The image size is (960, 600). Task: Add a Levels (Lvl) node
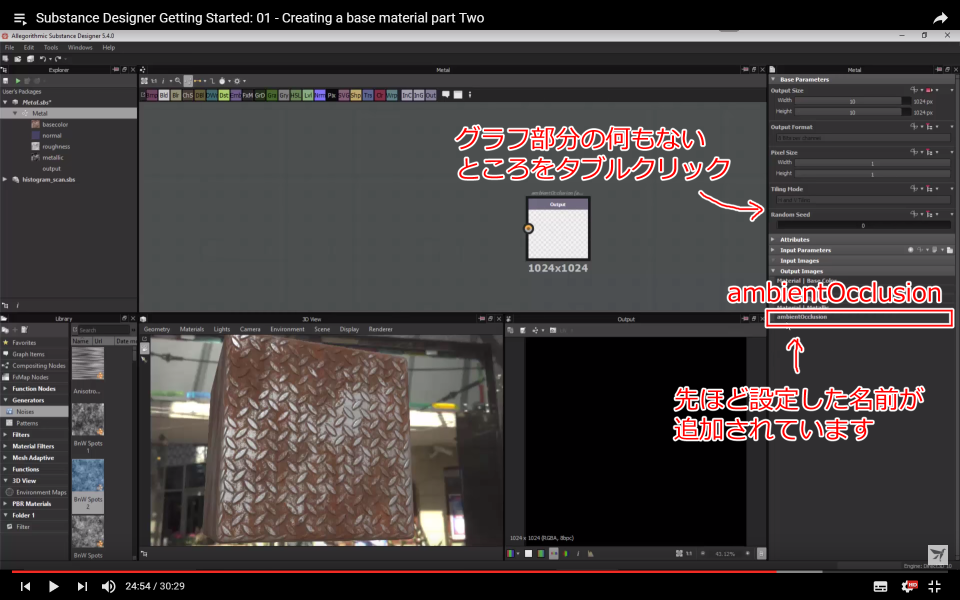coord(308,95)
